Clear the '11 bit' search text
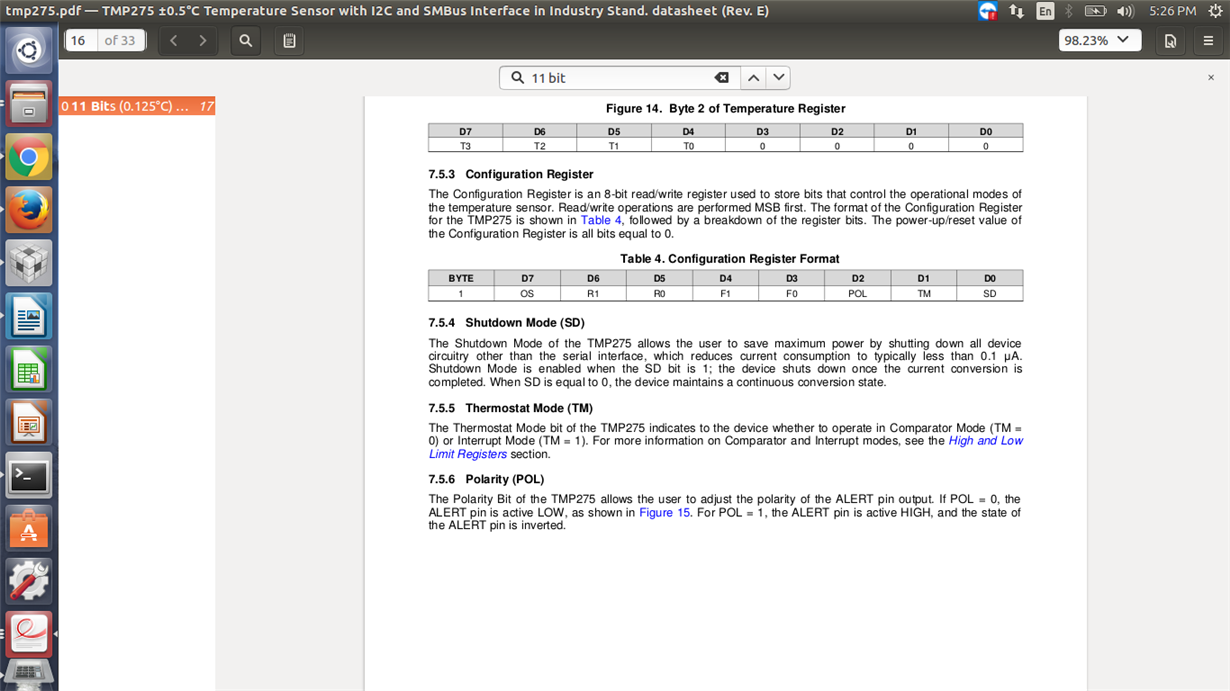 point(721,78)
